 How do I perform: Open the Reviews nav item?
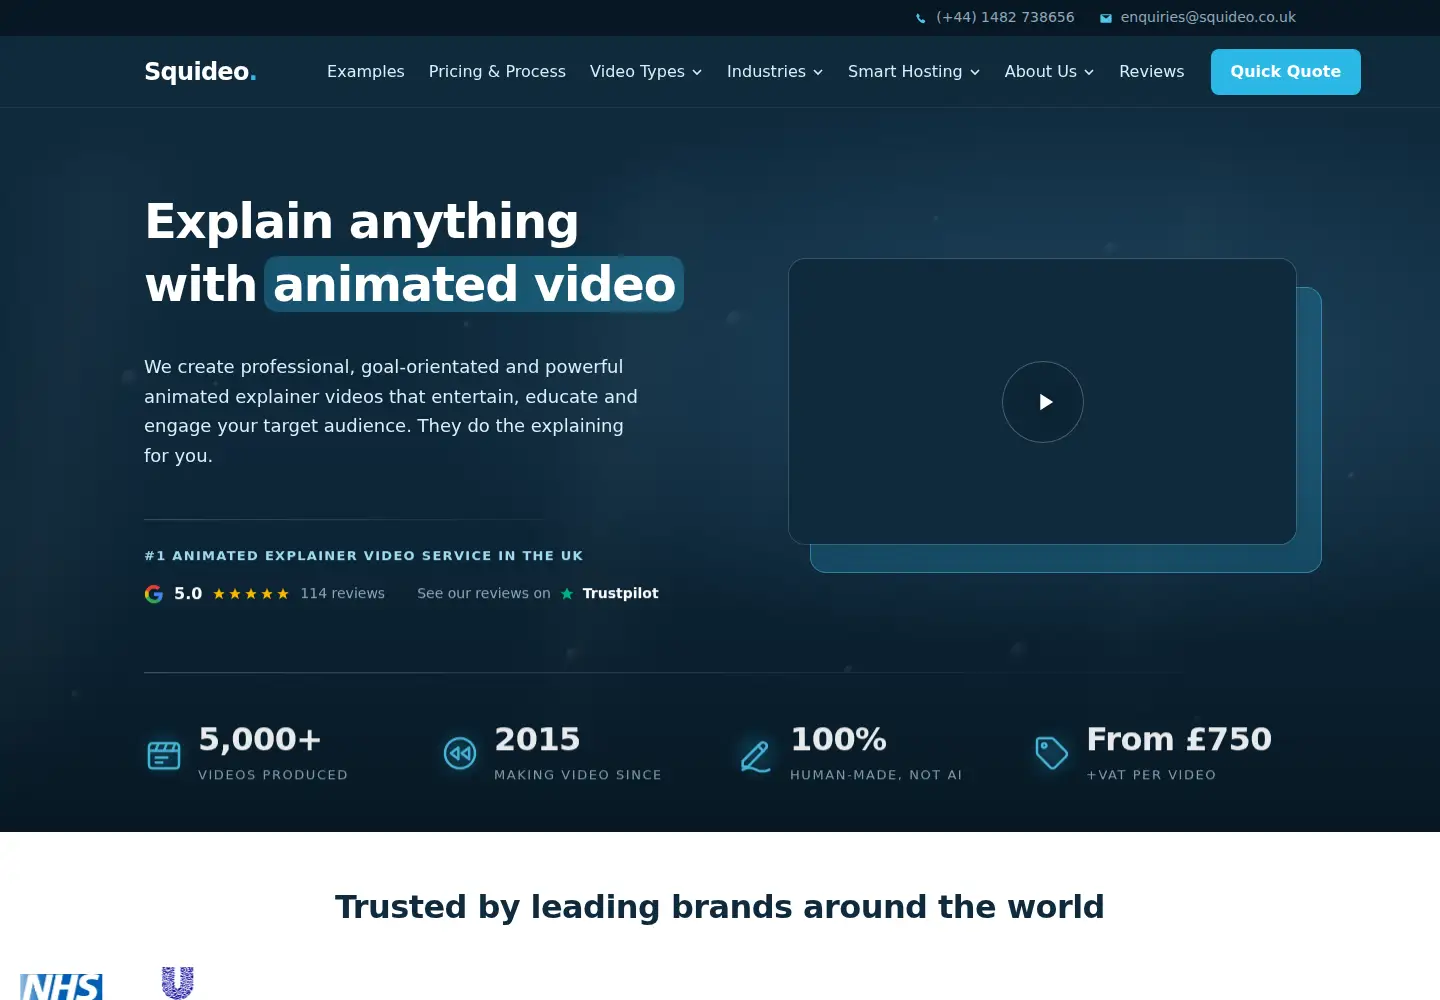click(1152, 72)
